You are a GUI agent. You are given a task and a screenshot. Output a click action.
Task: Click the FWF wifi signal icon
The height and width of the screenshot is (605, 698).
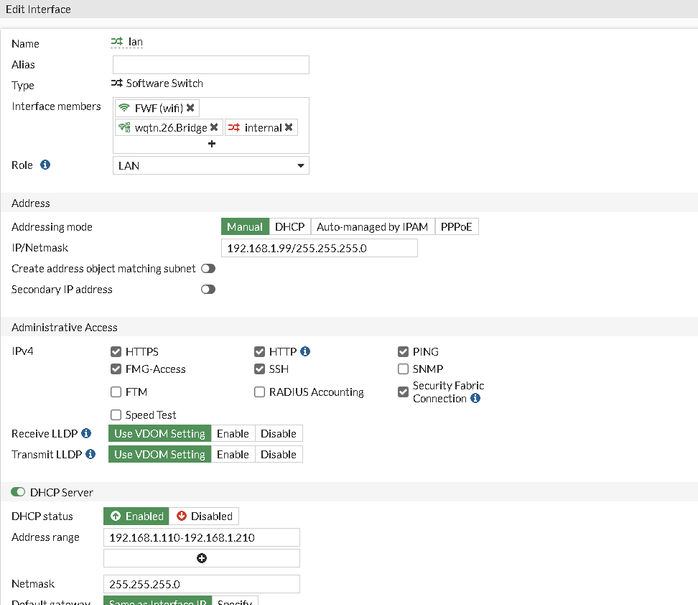[124, 108]
